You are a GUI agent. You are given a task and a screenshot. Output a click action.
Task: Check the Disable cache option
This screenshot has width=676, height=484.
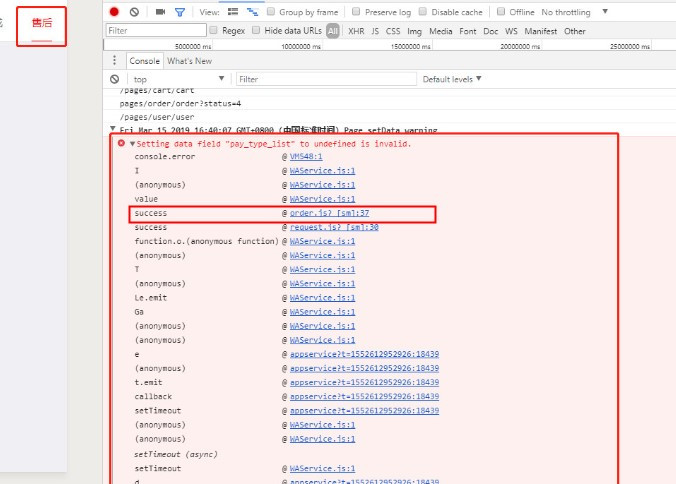423,12
